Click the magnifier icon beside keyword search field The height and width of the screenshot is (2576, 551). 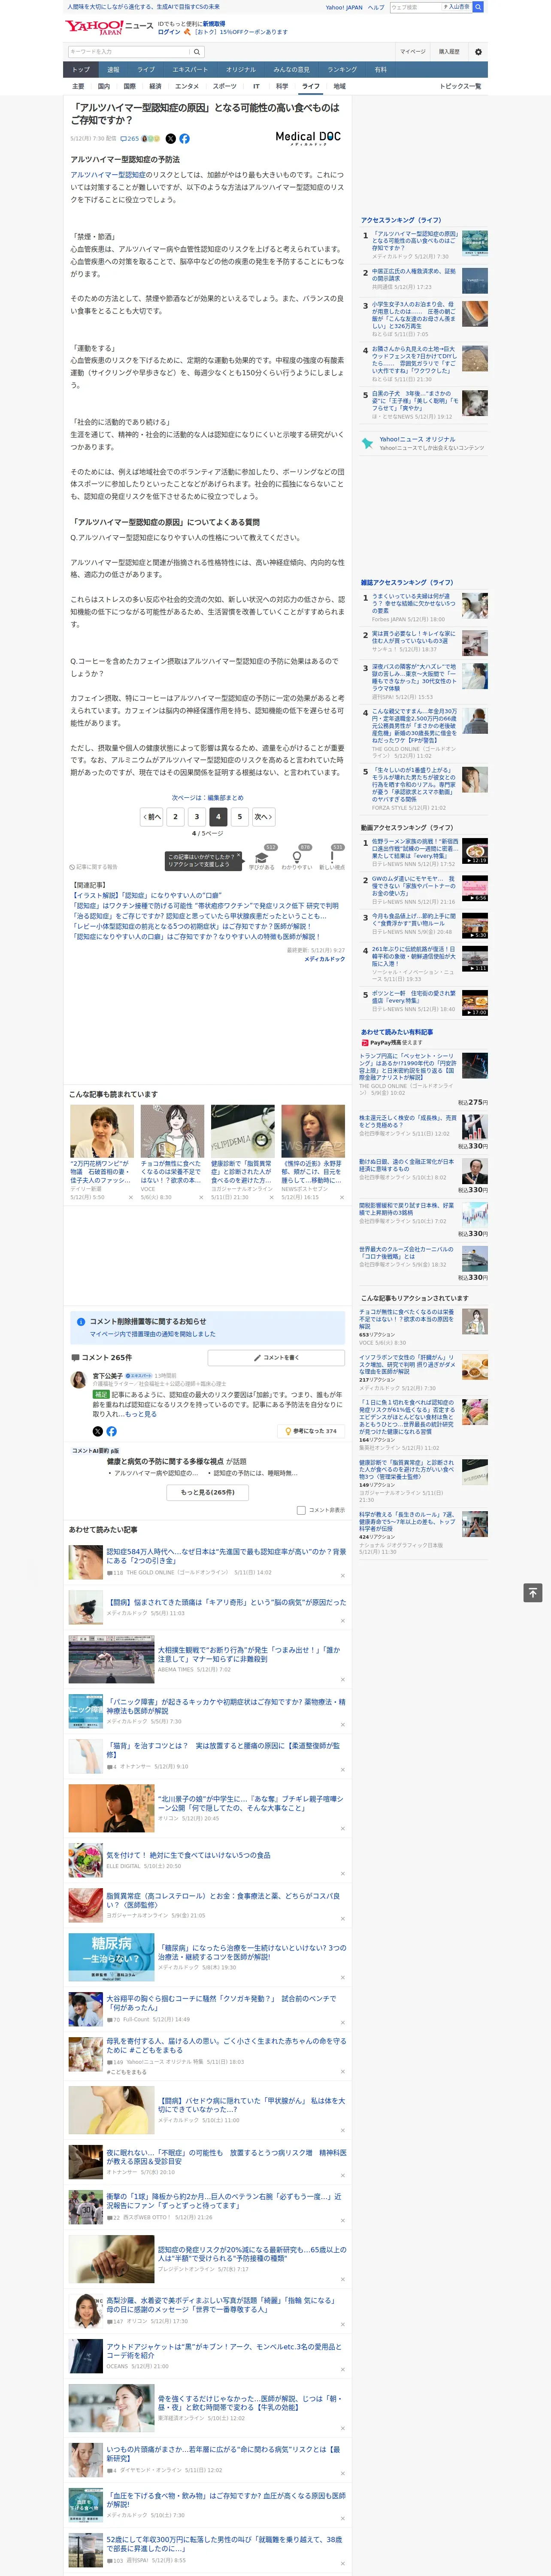[197, 51]
